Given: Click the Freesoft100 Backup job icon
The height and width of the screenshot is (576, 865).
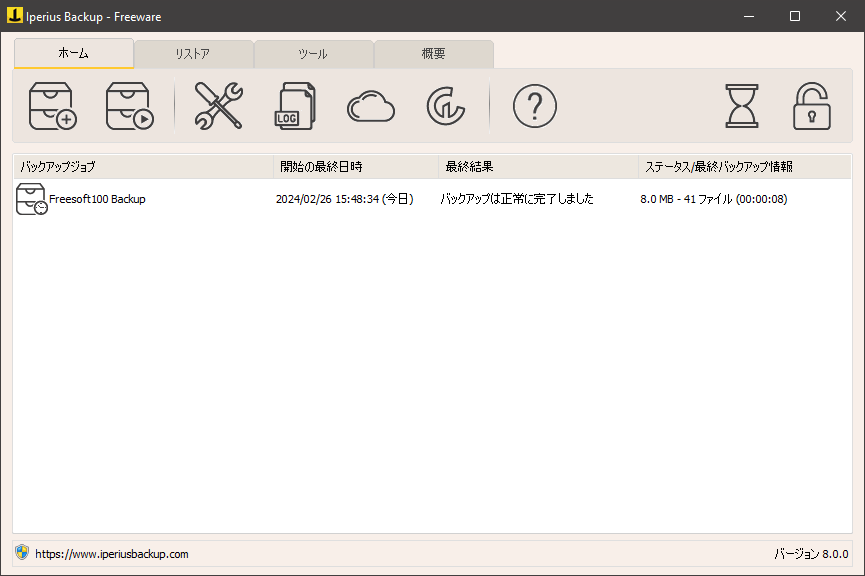Looking at the screenshot, I should tap(31, 199).
